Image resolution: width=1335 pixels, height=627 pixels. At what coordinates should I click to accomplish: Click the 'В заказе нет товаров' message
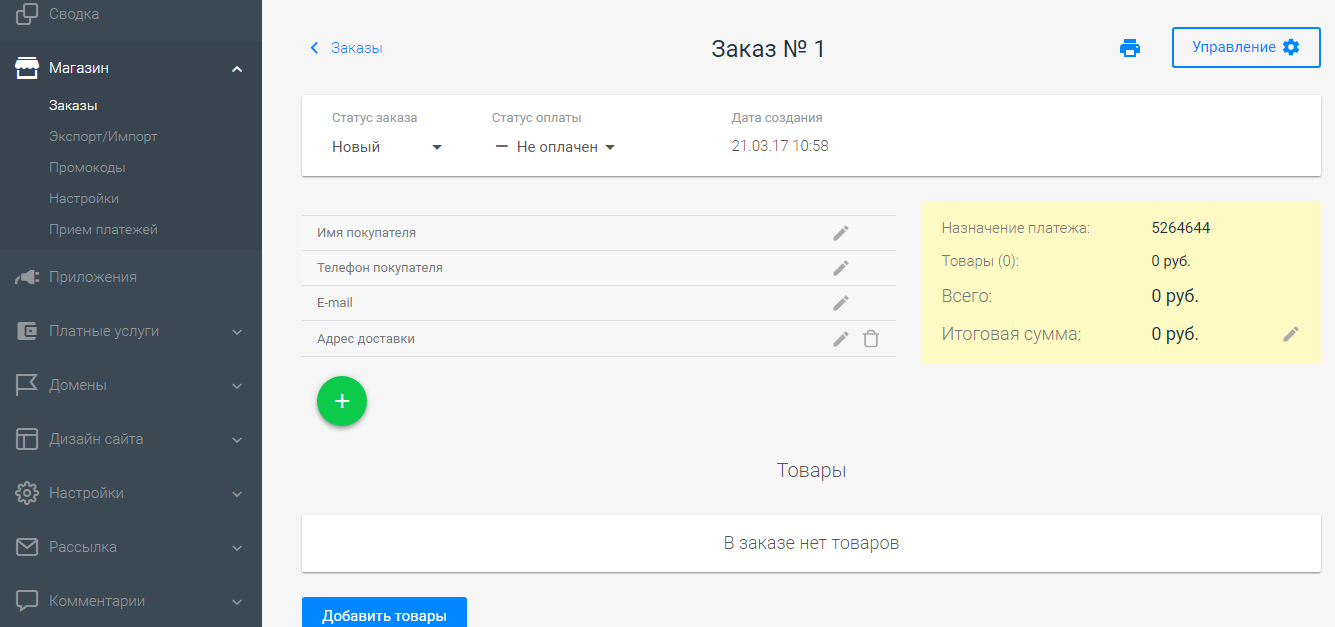point(811,543)
